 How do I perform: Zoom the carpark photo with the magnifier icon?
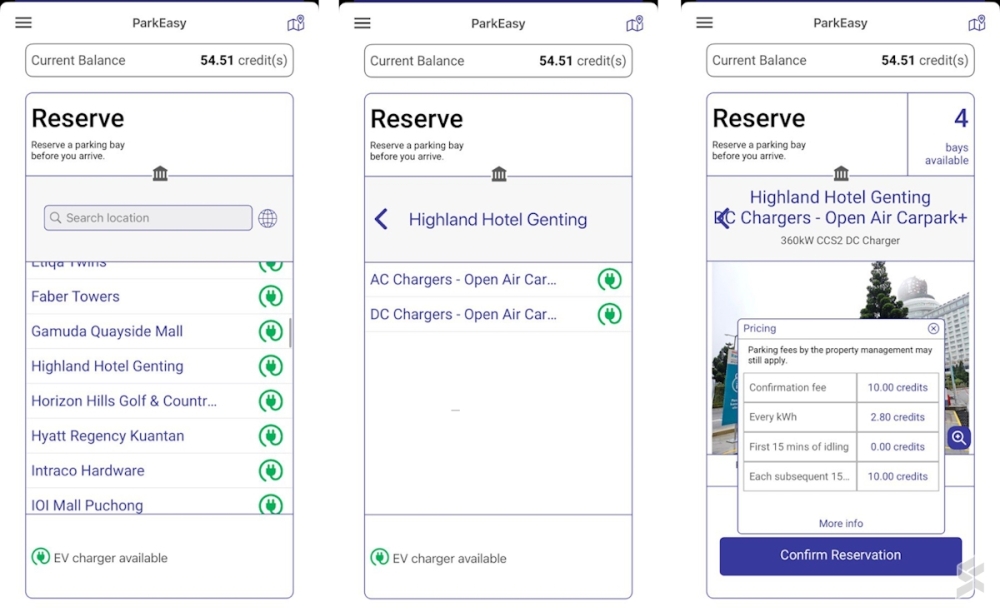959,438
